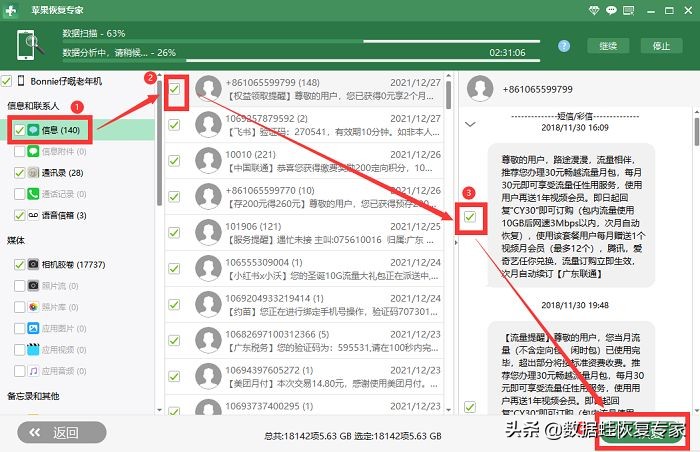The width and height of the screenshot is (700, 452).
Task: Open conversation 10010 (221)
Action: (x=304, y=161)
